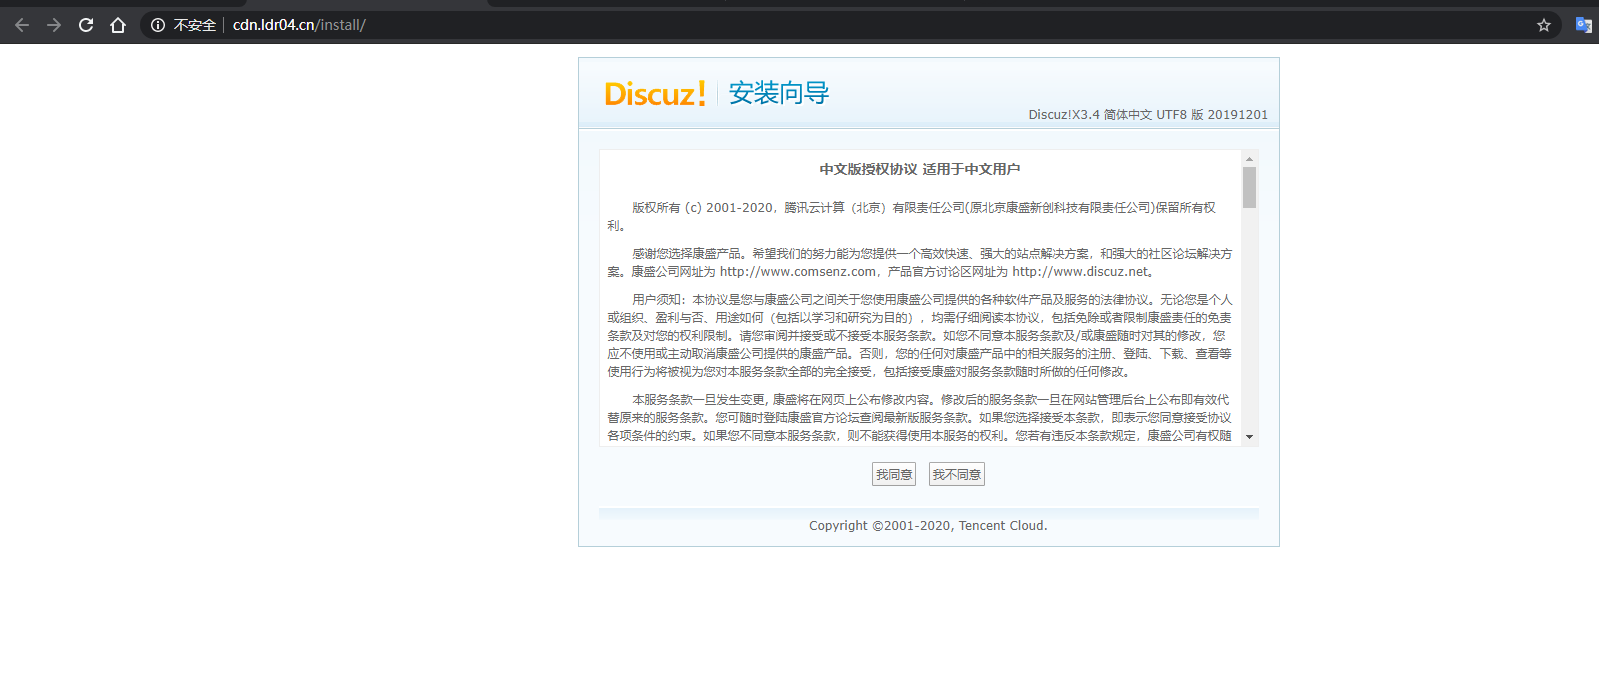This screenshot has height=673, width=1599.
Task: Open the translate extension icon
Action: 1583,25
